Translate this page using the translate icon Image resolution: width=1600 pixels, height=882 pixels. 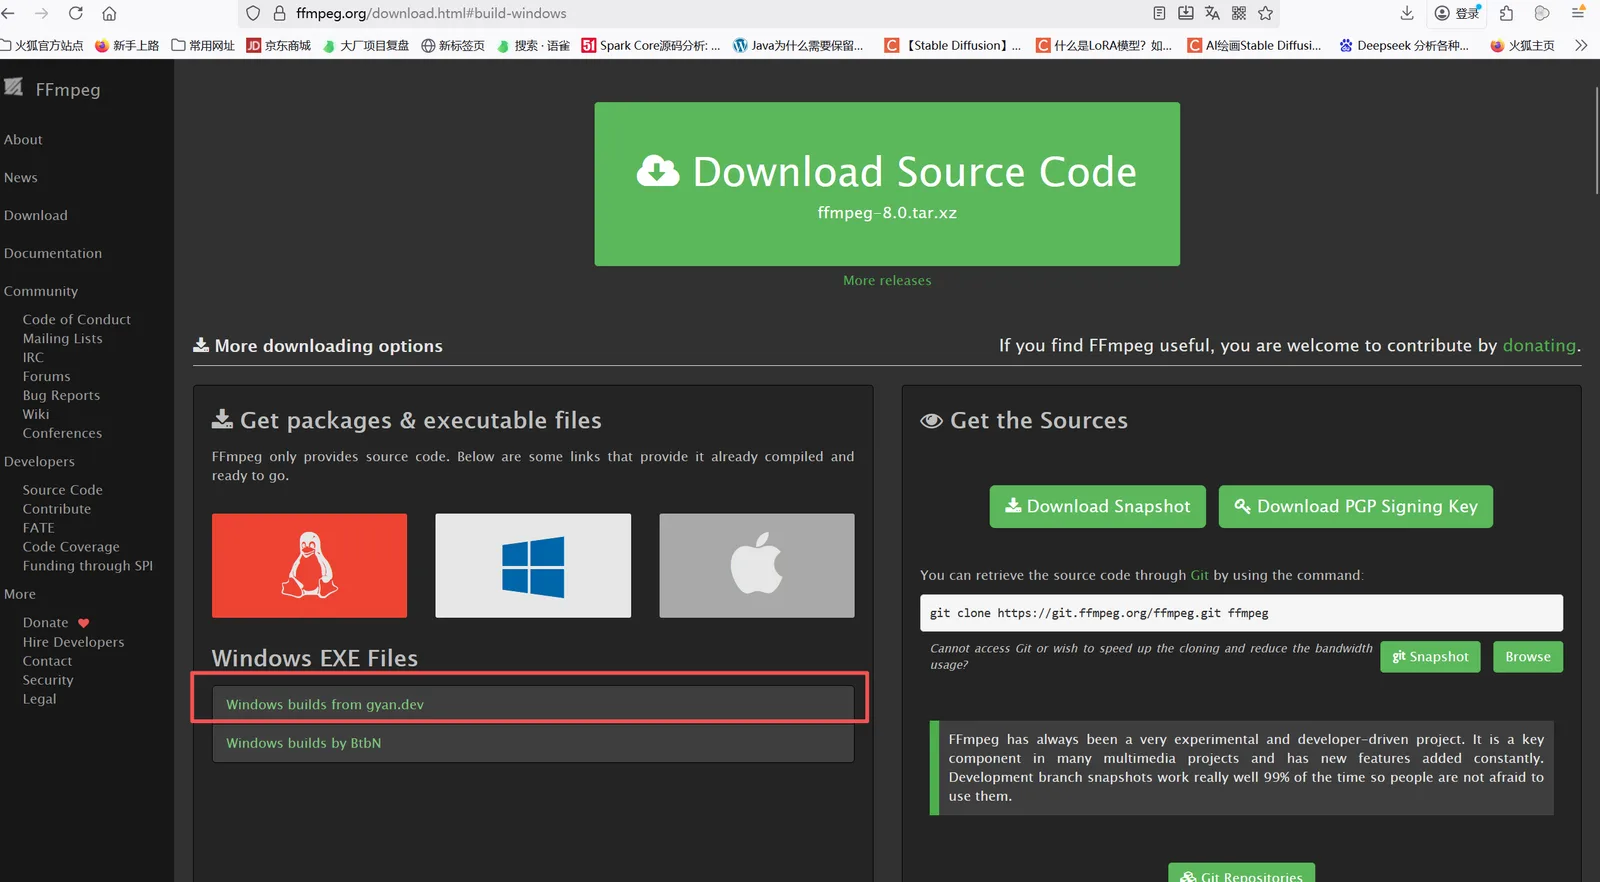point(1212,13)
